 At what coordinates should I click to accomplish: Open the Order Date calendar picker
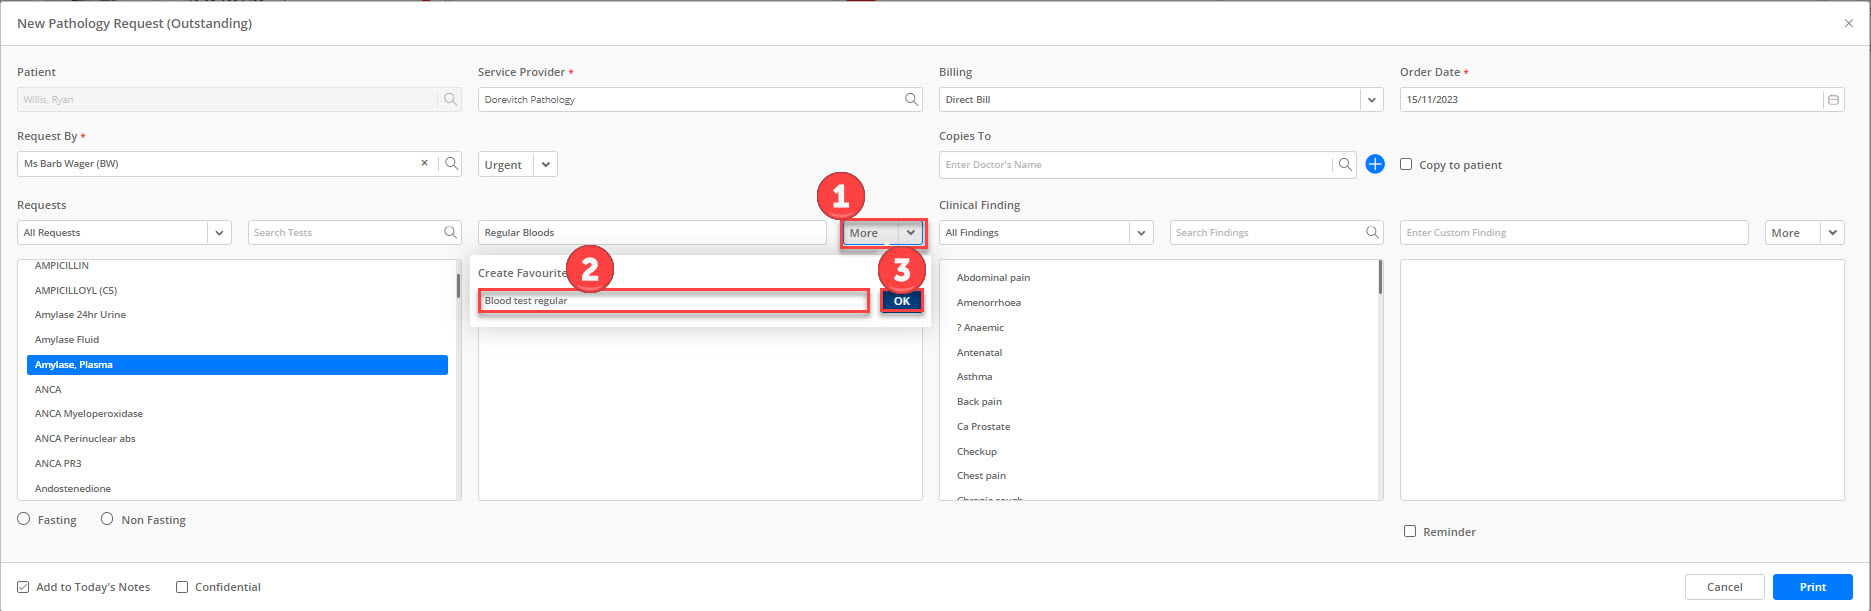pyautogui.click(x=1832, y=99)
